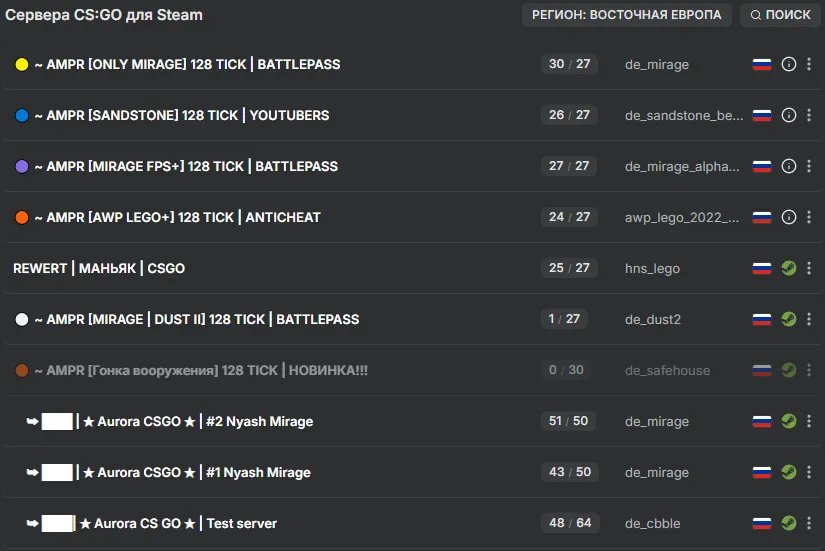Screen dimensions: 825x551
Task: Click info icon on AMPR AWP LEGO+ row
Action: [788, 217]
